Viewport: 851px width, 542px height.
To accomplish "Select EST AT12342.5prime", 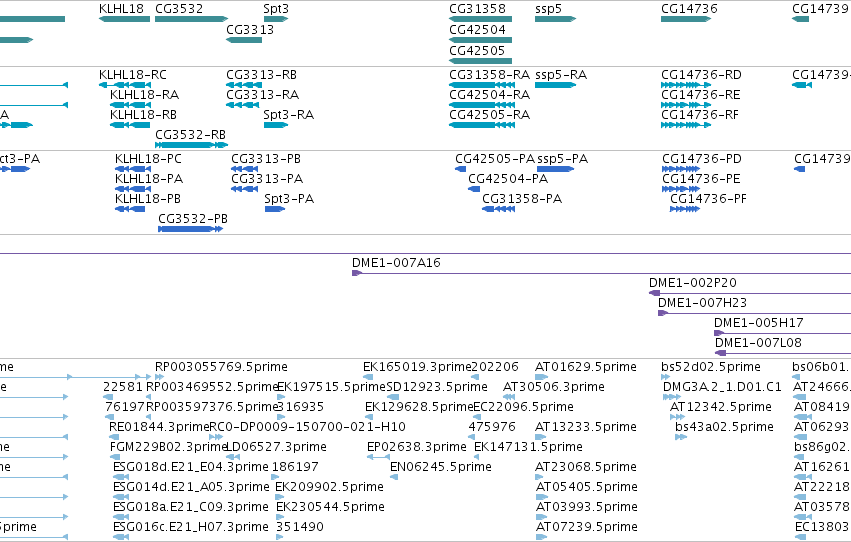I will pyautogui.click(x=677, y=417).
